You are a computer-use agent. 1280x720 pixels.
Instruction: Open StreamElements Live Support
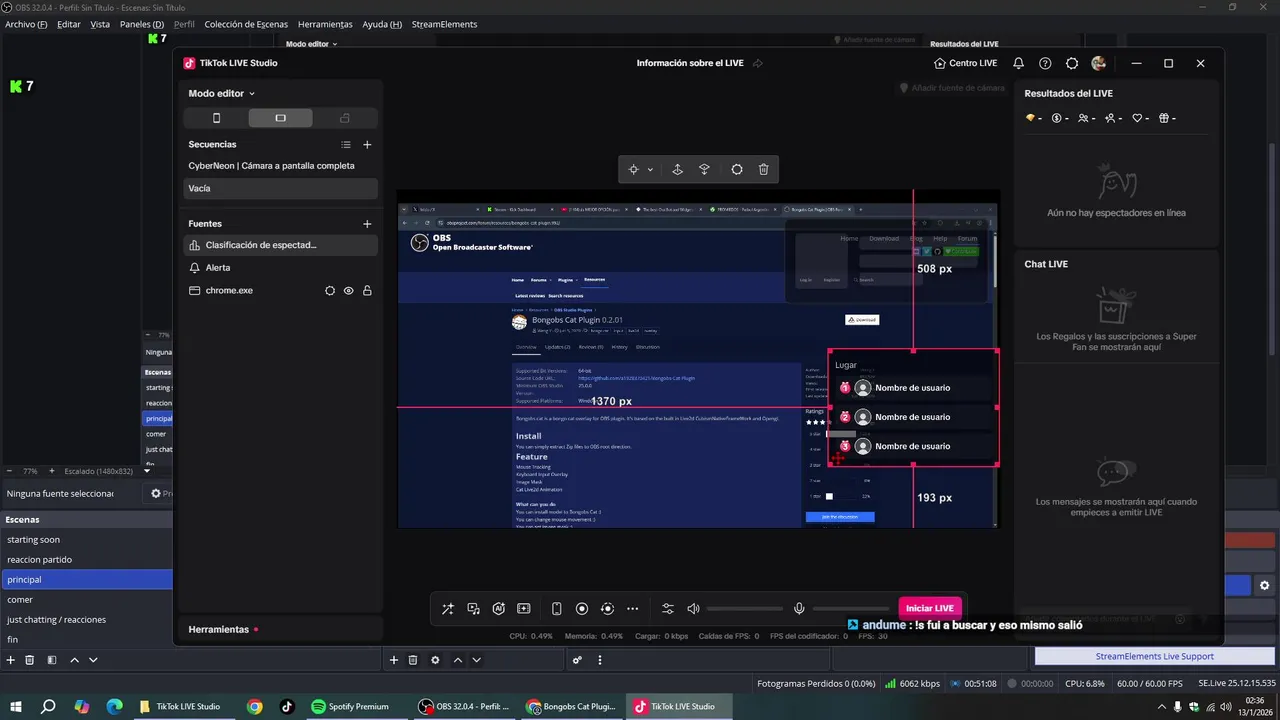click(x=1154, y=656)
